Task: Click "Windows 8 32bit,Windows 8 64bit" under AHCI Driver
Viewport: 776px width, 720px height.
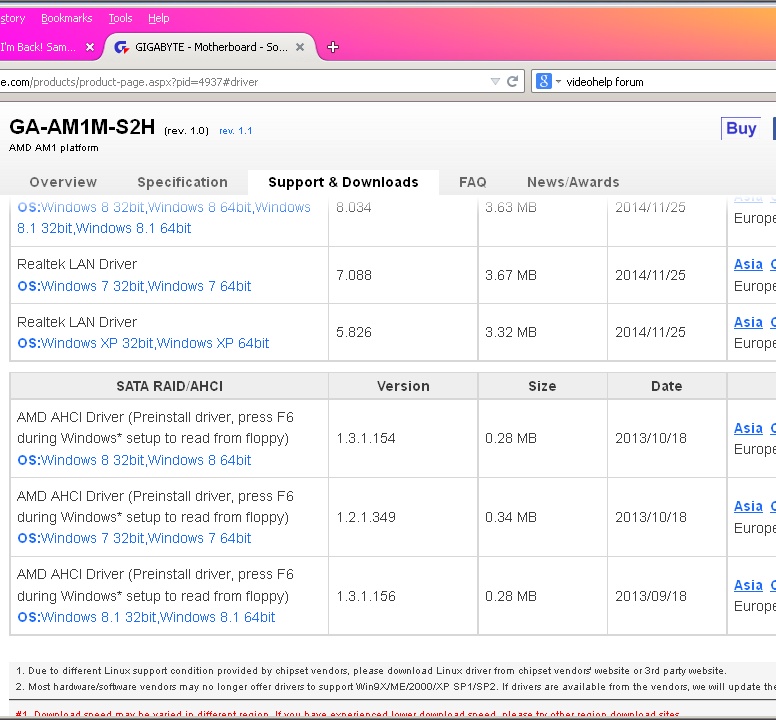Action: pyautogui.click(x=146, y=460)
